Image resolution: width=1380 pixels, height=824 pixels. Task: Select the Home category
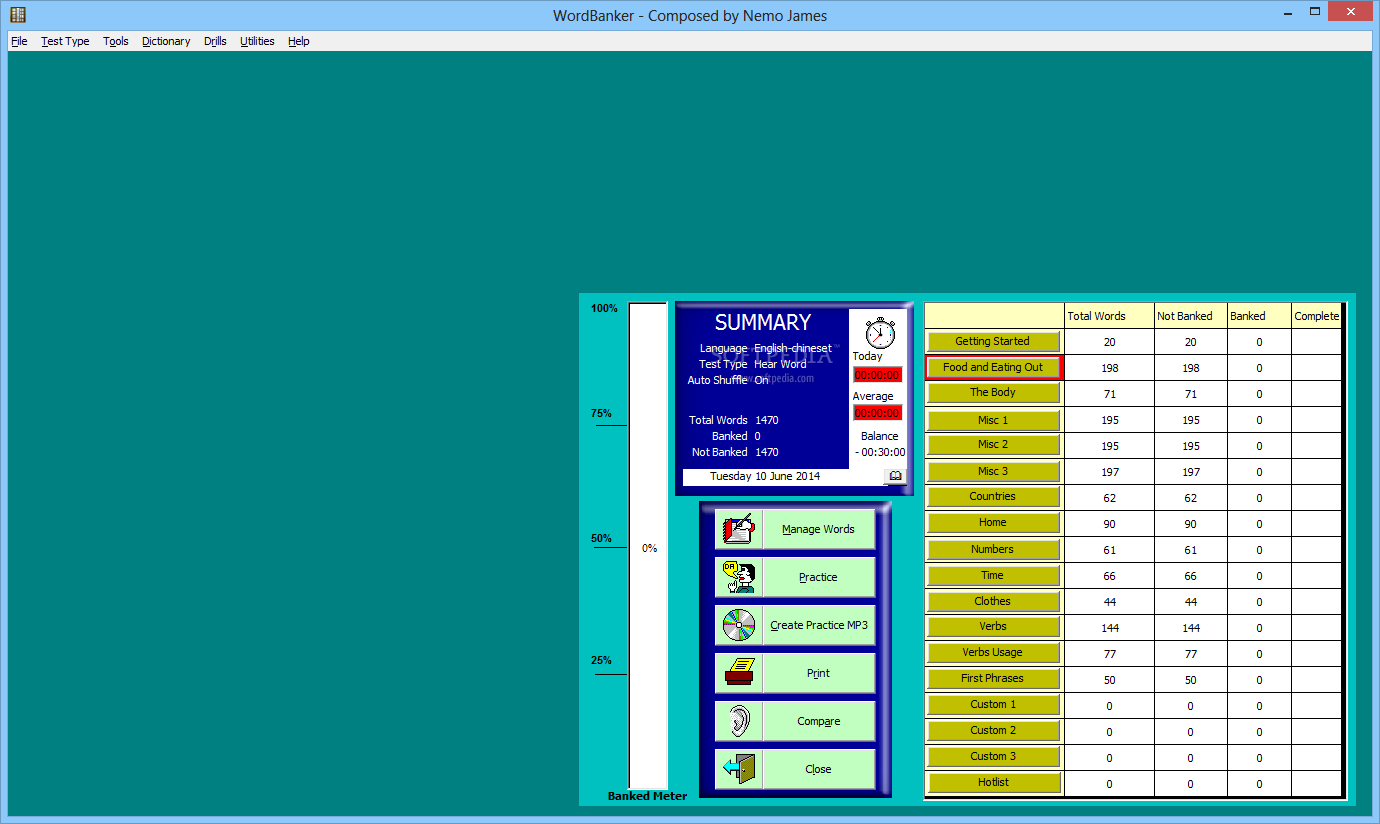(993, 523)
